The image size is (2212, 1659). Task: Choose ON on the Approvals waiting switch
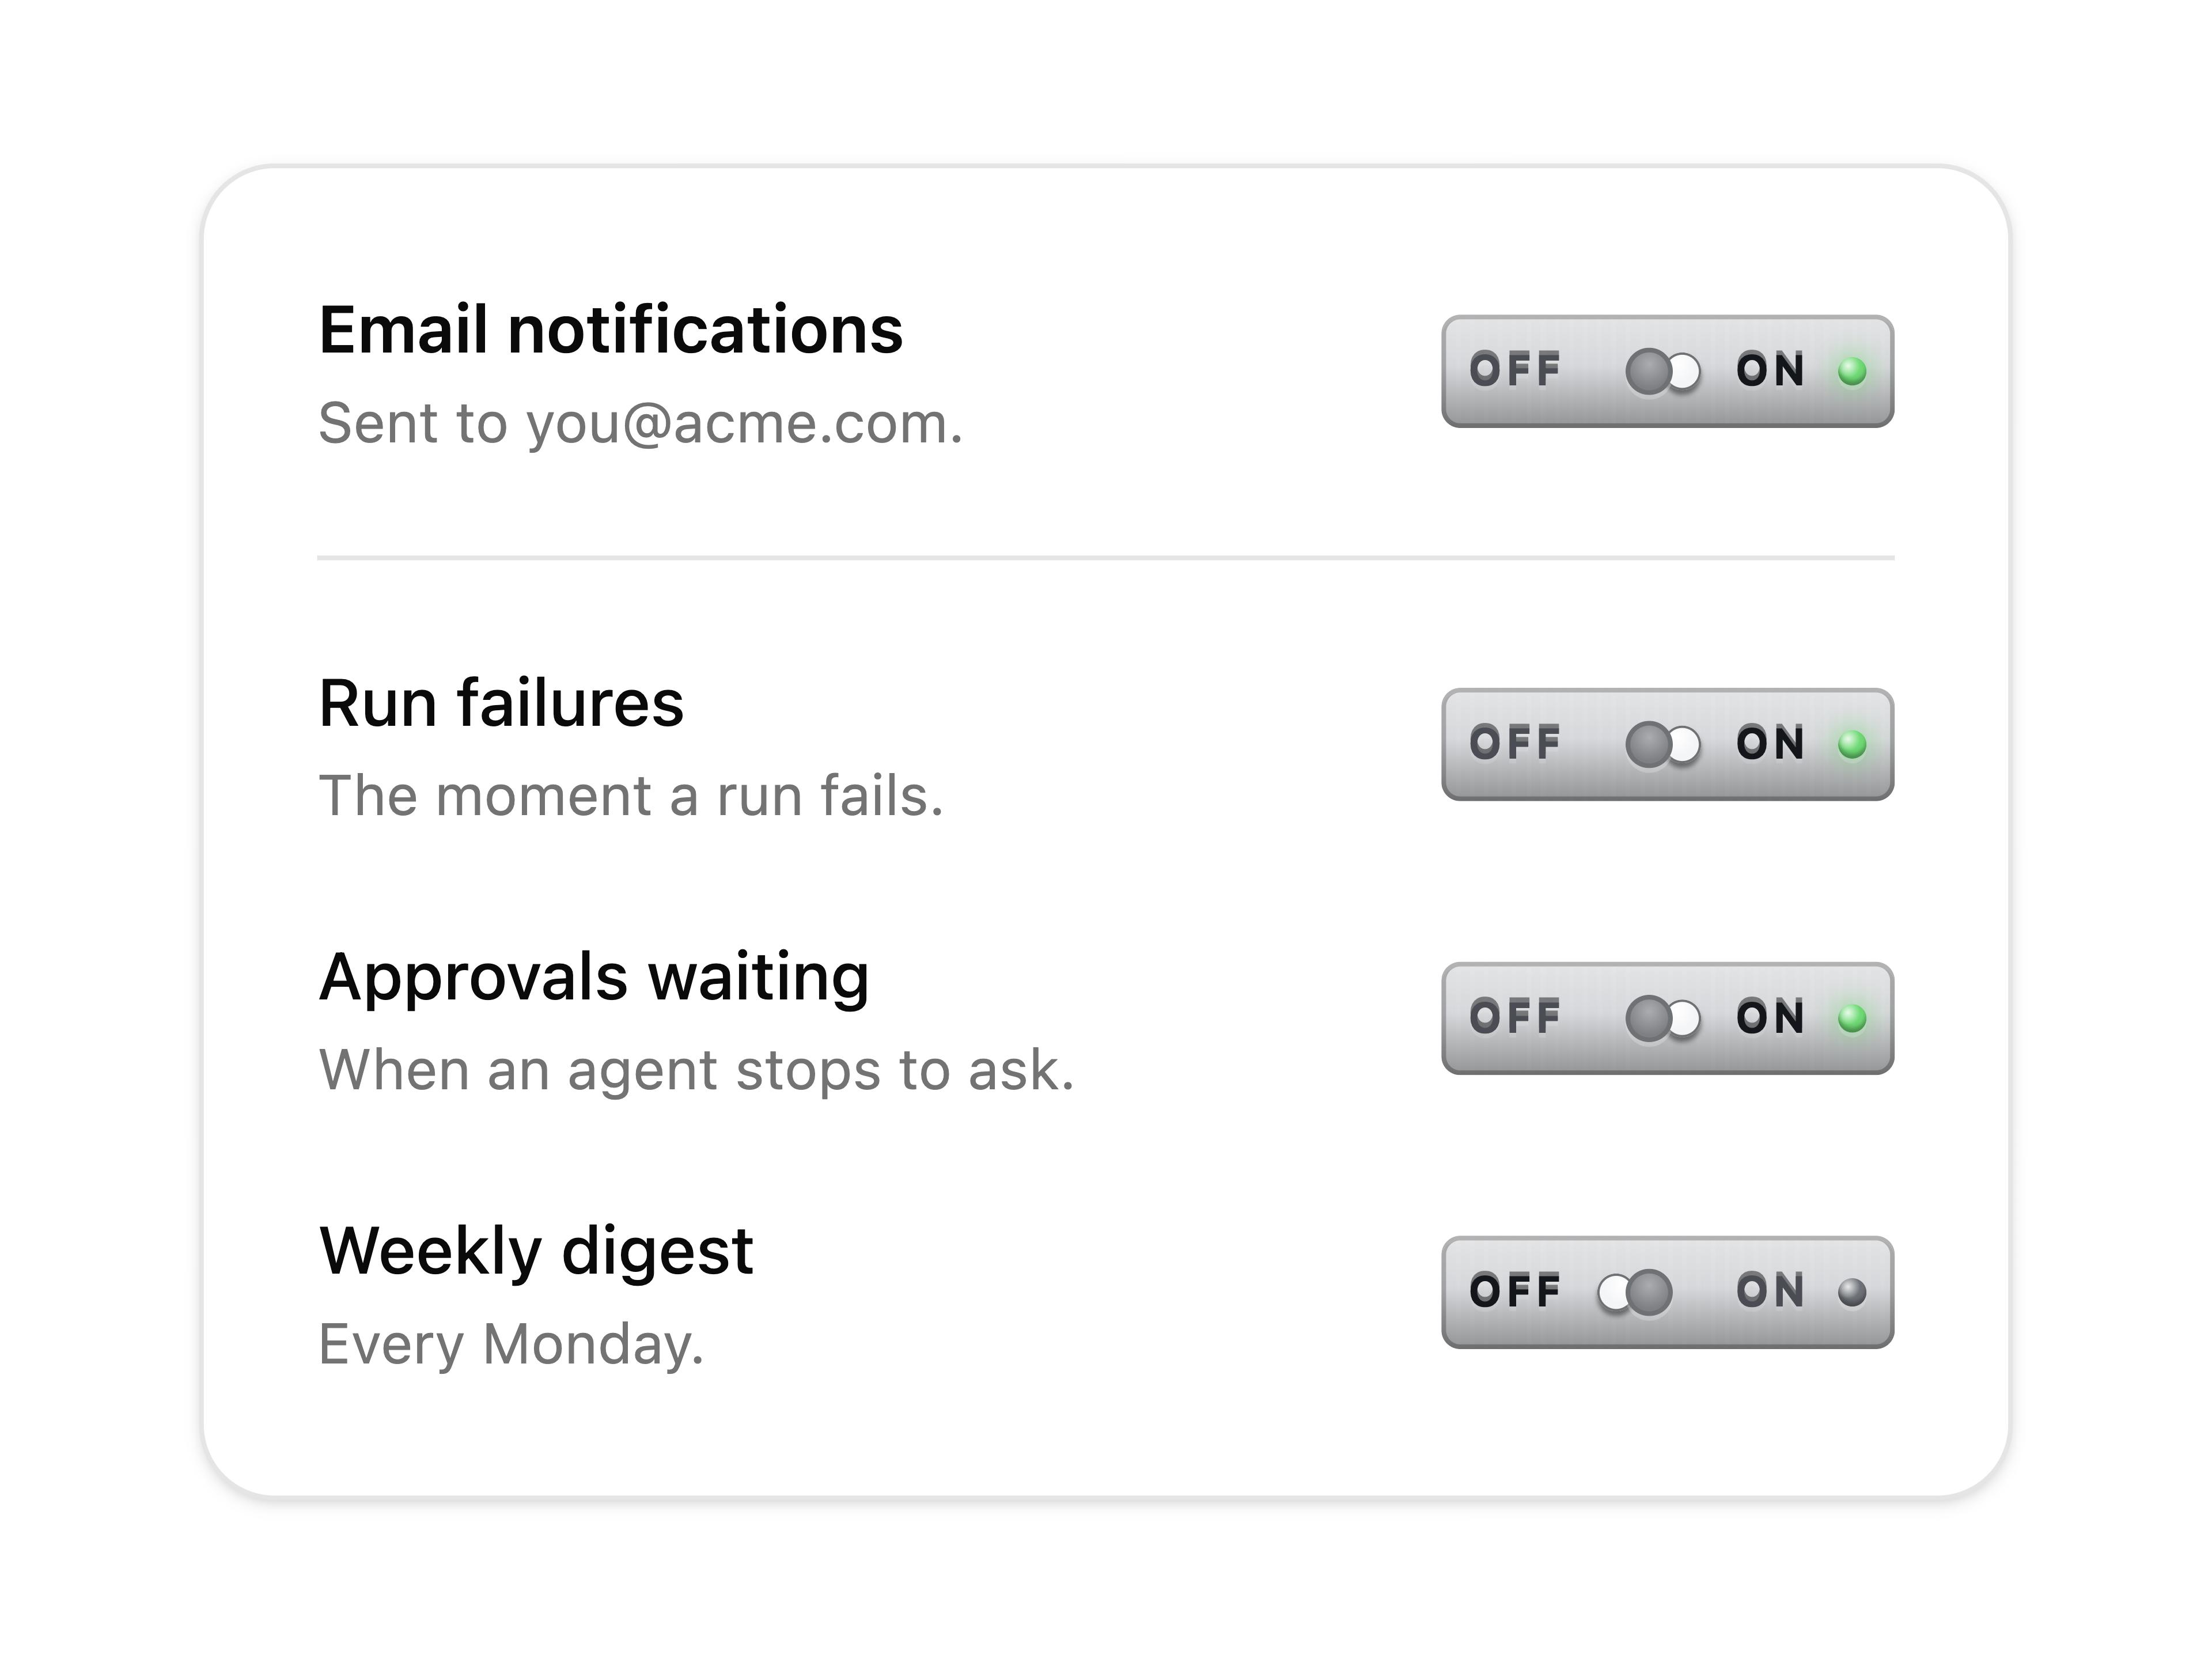click(x=1770, y=1017)
